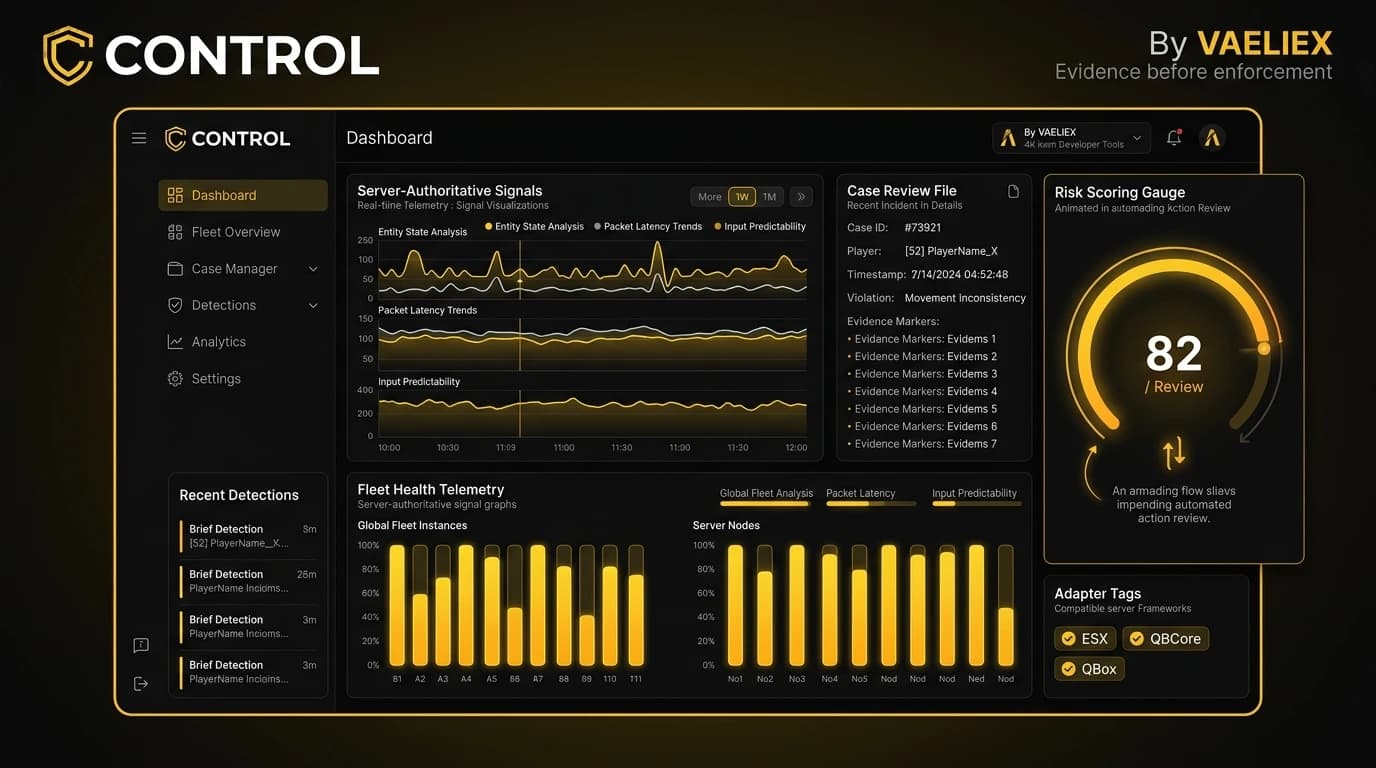Click the Dashboard page title
The width and height of the screenshot is (1376, 768).
click(389, 138)
